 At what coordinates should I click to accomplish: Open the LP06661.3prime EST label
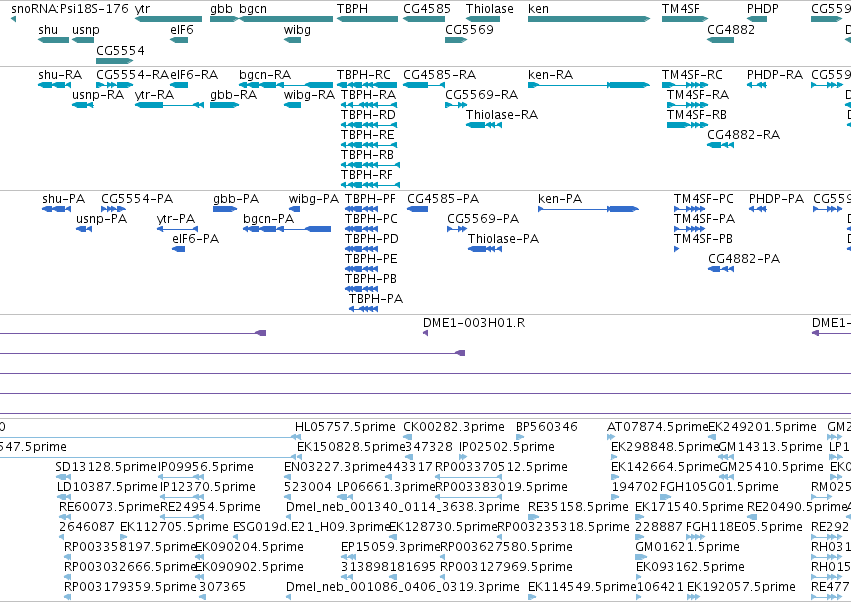point(386,487)
